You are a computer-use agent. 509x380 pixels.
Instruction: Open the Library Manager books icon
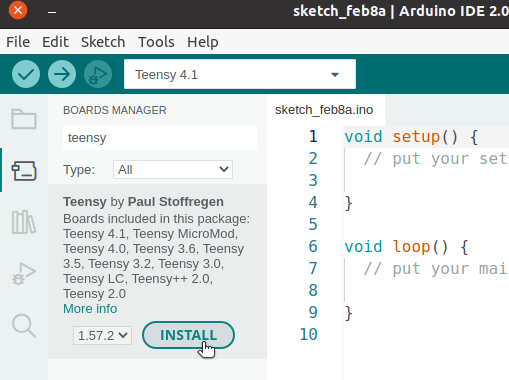(24, 222)
